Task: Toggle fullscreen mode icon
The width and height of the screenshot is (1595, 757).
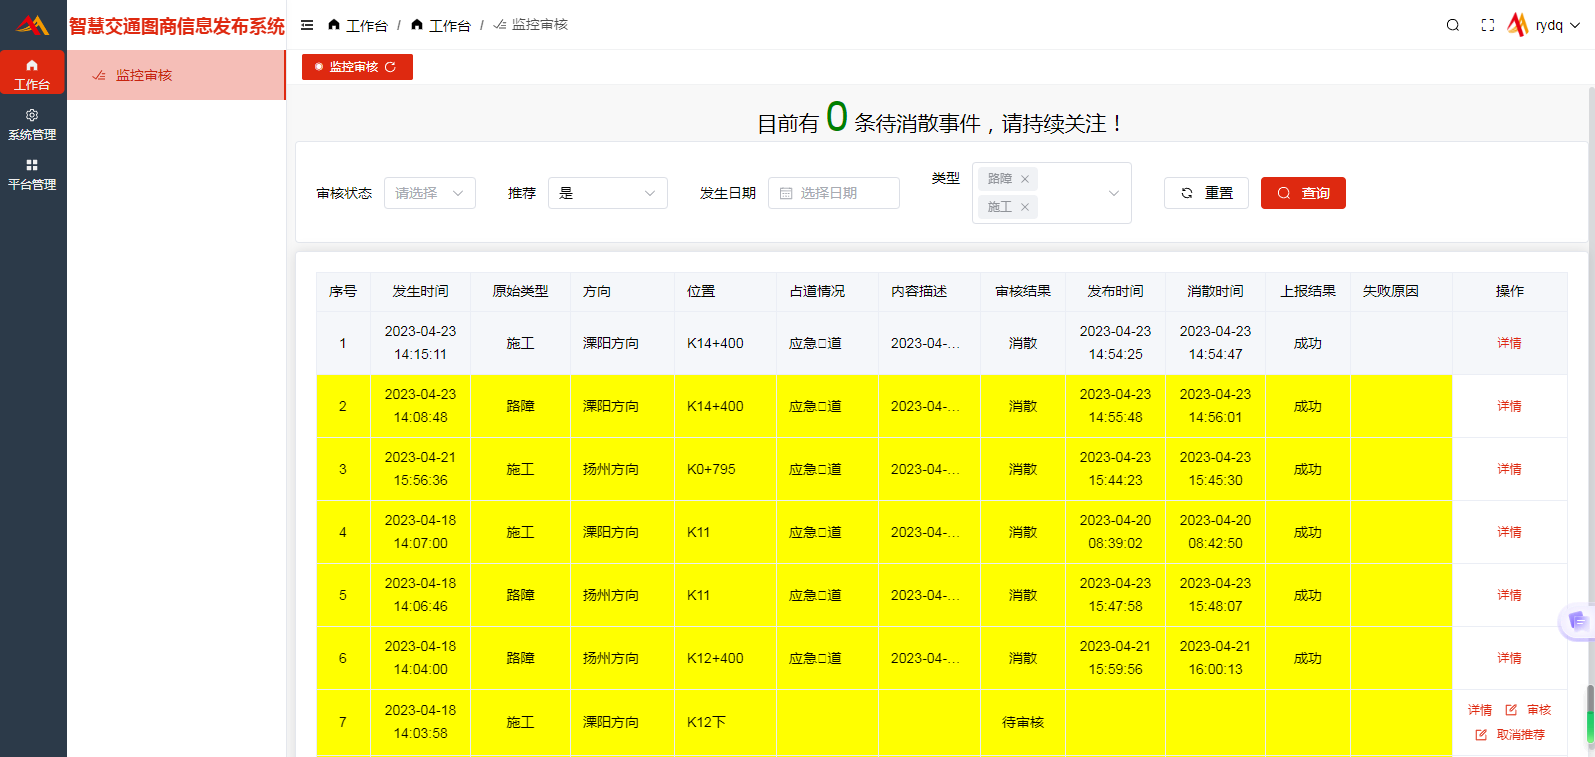Action: pos(1487,25)
